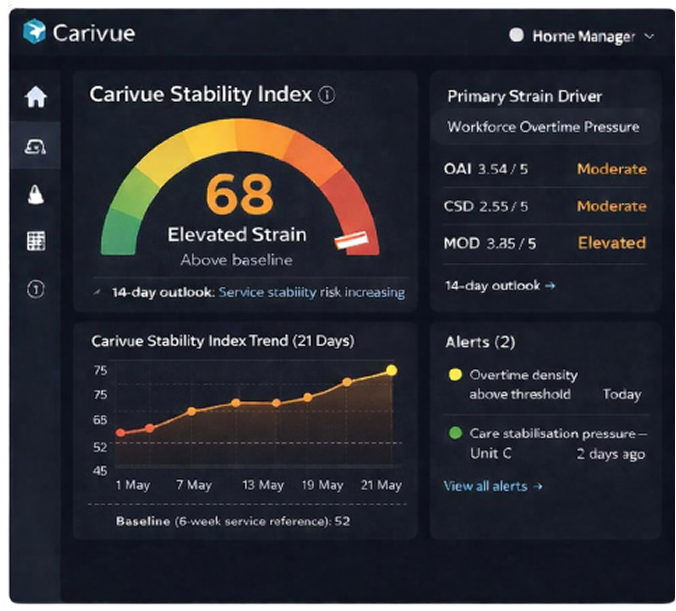Click the MOD 3.85 / 5 row

tap(545, 243)
